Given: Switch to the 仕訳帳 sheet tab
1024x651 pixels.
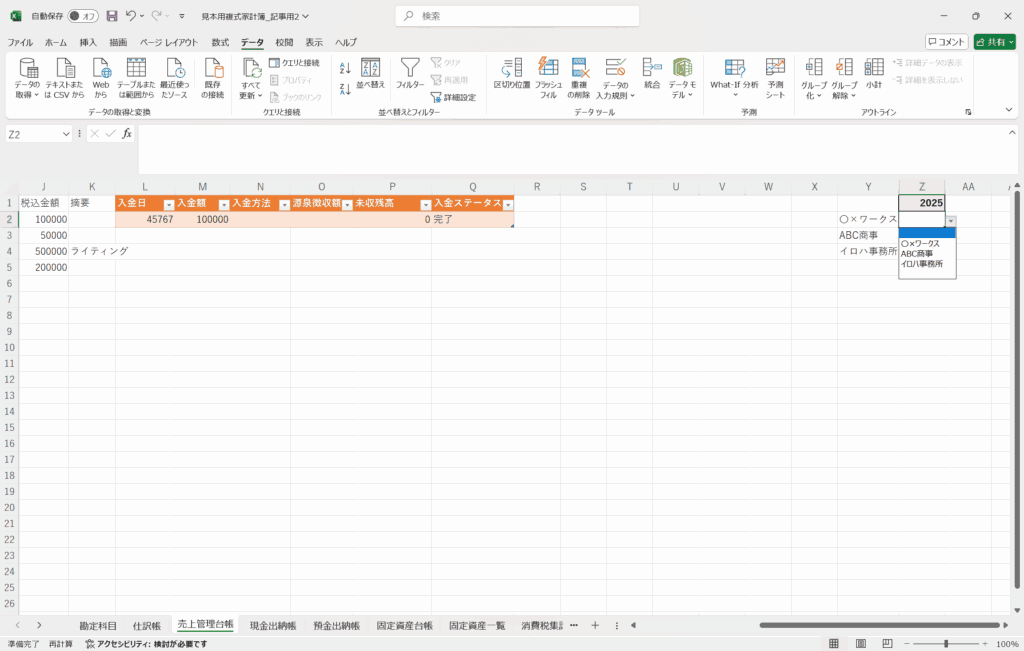Looking at the screenshot, I should [x=146, y=625].
